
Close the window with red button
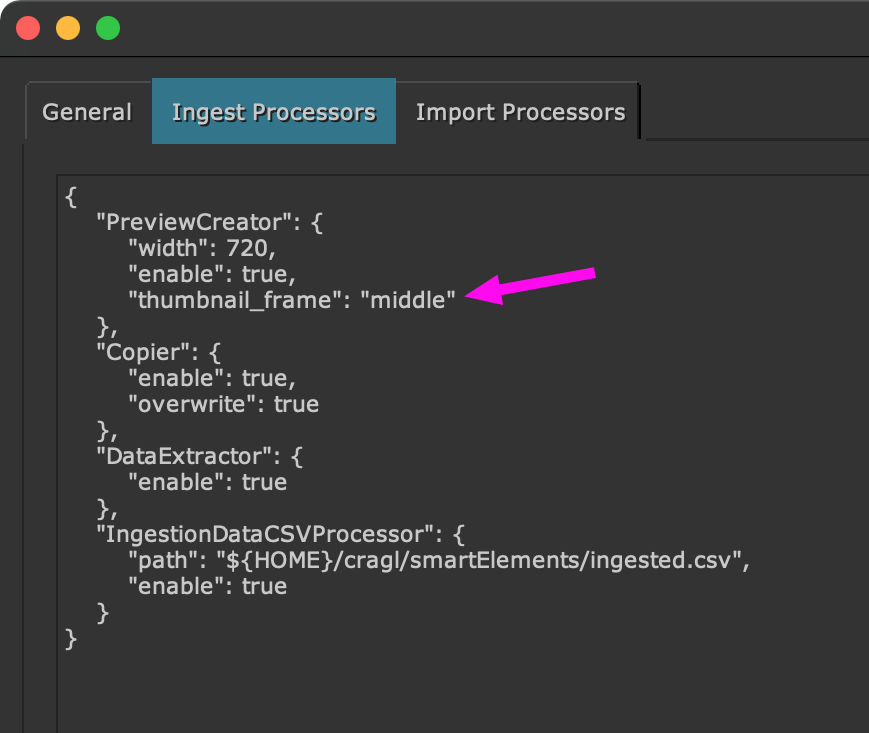[x=28, y=28]
